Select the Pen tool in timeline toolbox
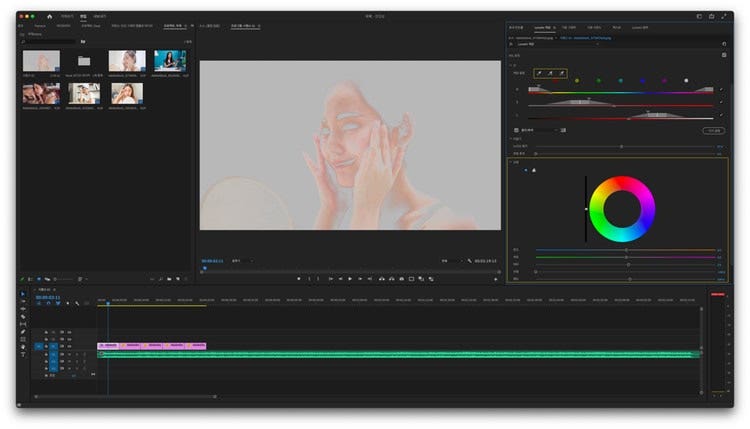The image size is (750, 429). pos(22,332)
